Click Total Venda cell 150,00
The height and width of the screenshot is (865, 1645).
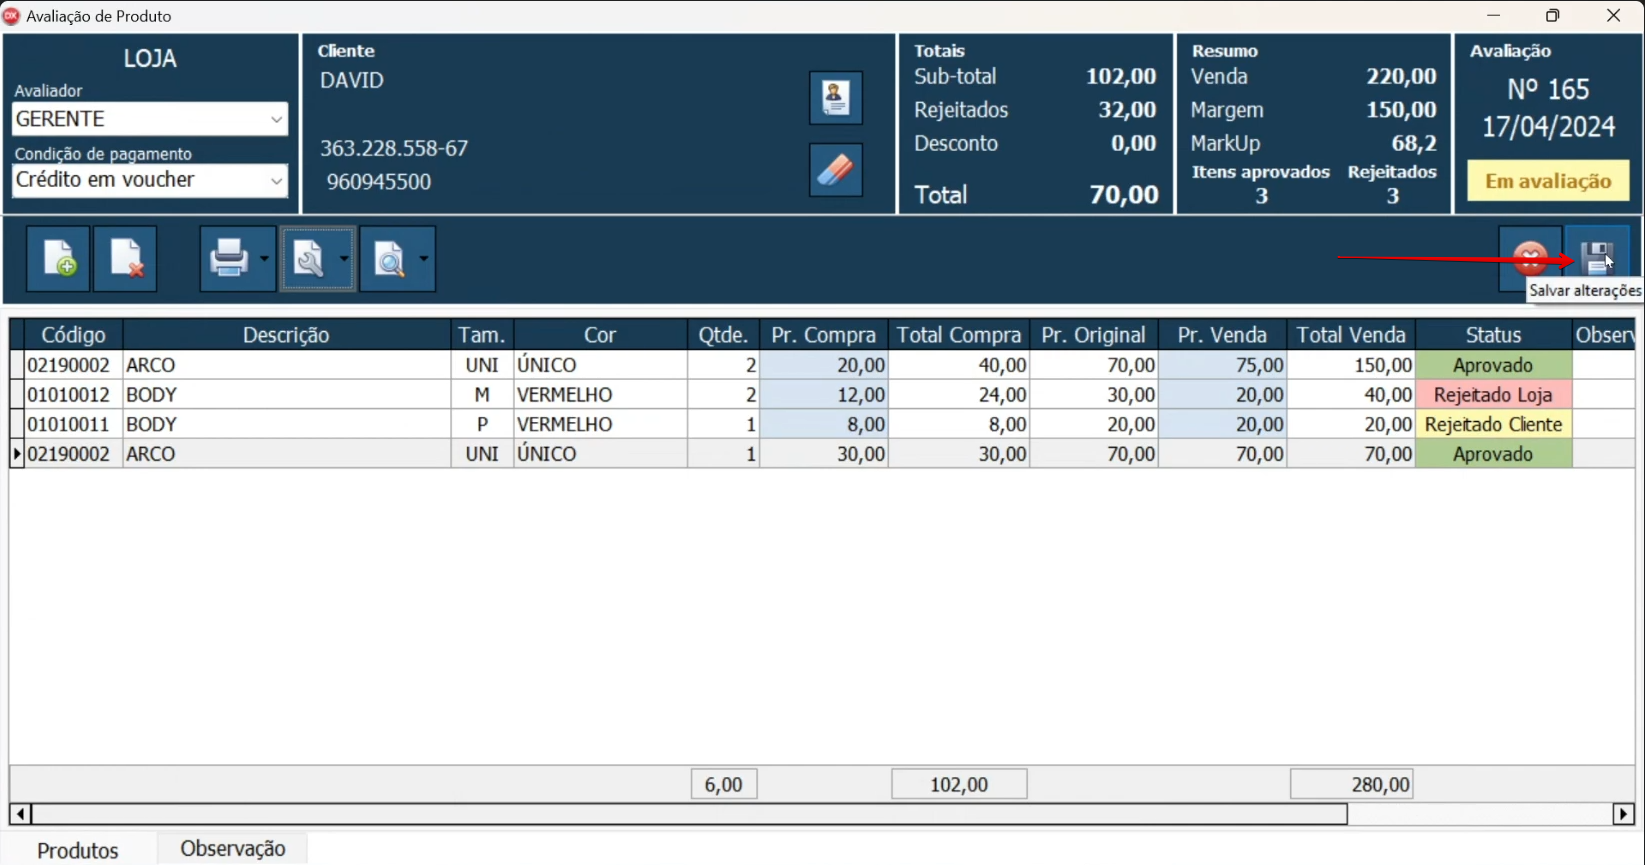1351,365
